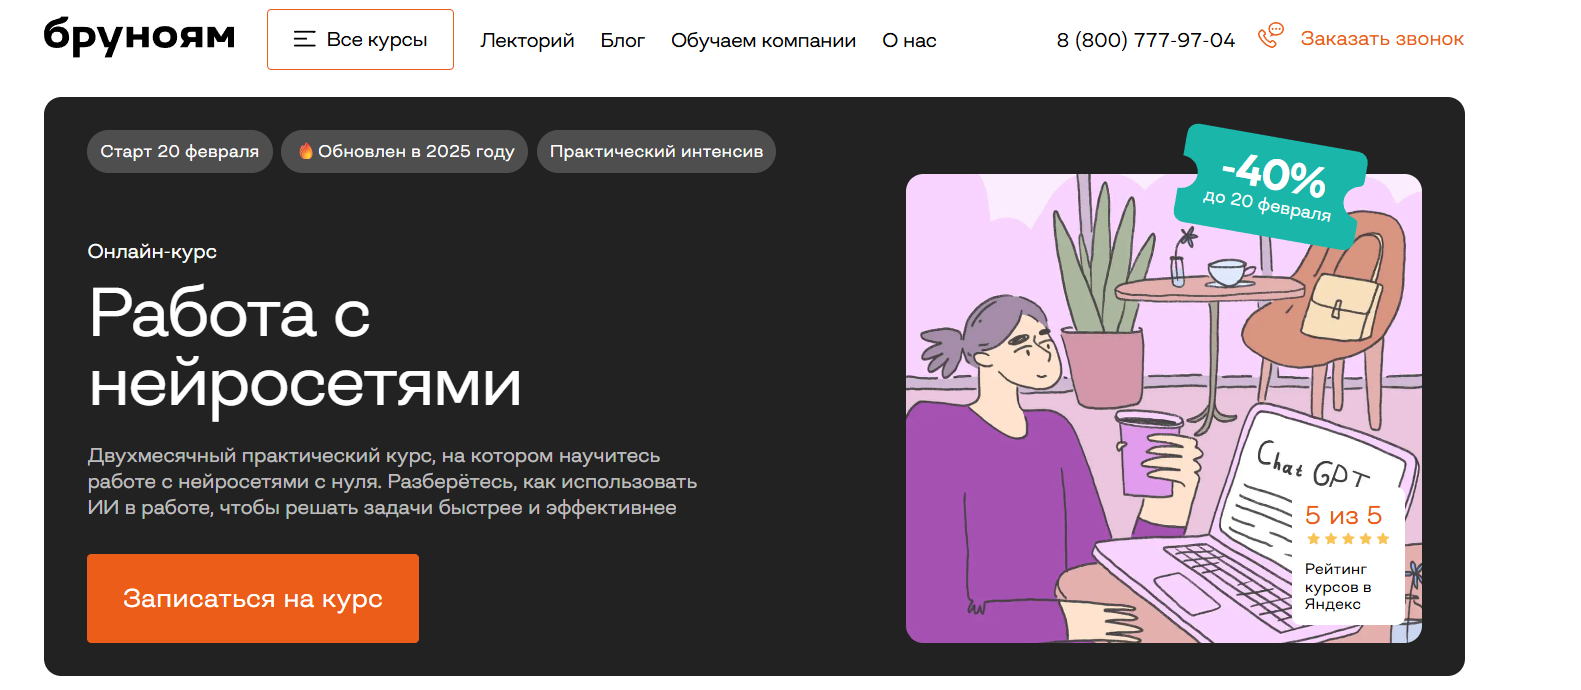Viewport: 1581px width, 690px height.
Task: Select the Практический интенсив tag
Action: click(x=656, y=151)
